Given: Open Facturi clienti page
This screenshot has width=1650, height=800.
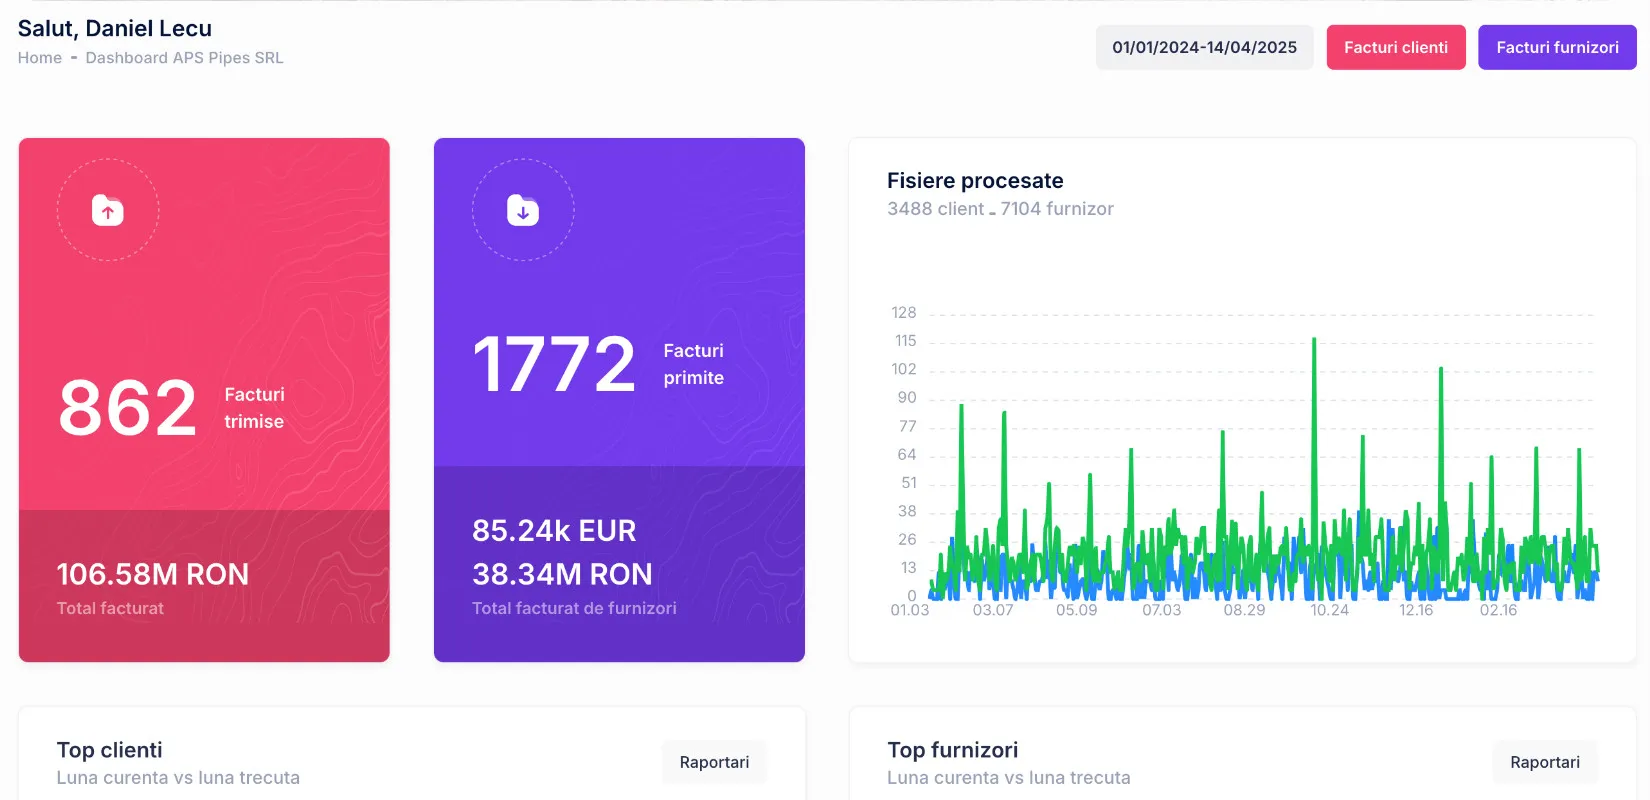Looking at the screenshot, I should 1395,47.
